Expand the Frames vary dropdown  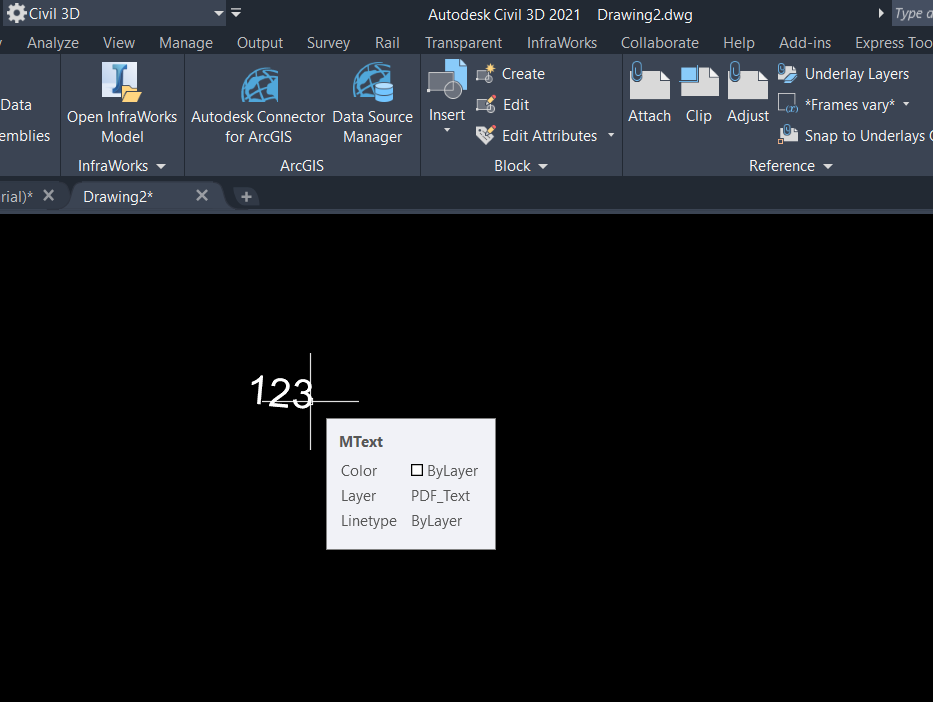[x=906, y=105]
